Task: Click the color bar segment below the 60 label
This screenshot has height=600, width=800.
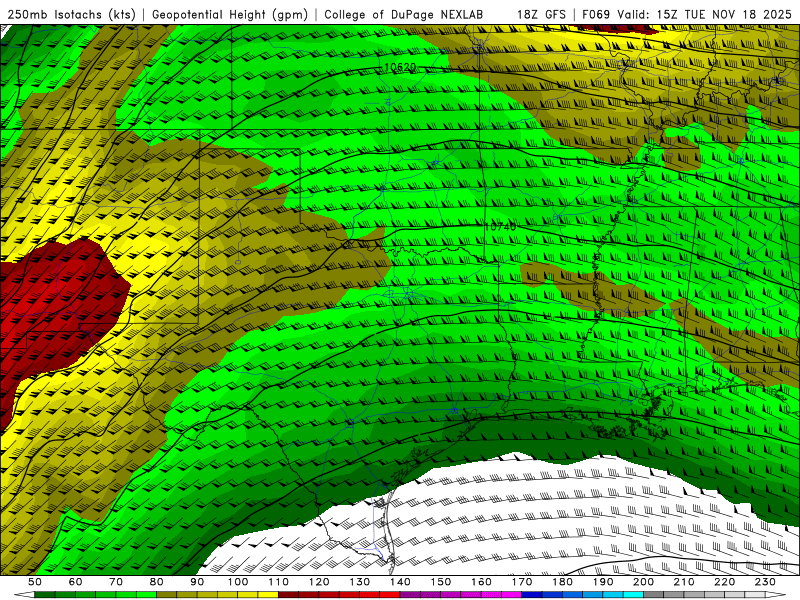Action: point(85,595)
